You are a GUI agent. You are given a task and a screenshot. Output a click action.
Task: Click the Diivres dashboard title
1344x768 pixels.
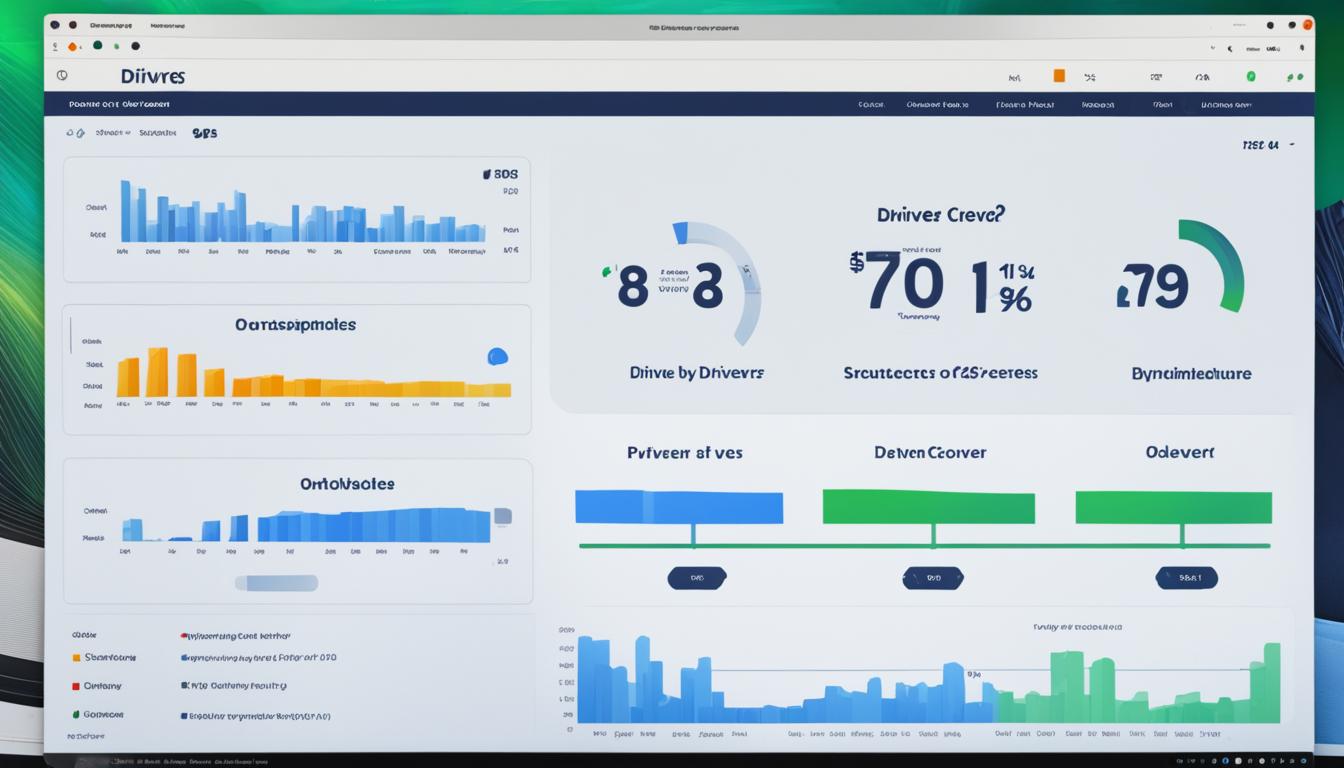coord(152,76)
